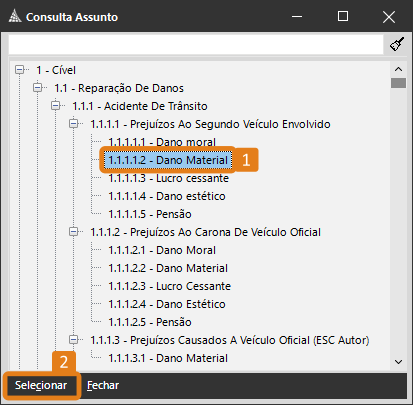Viewport: 413px width, 405px height.
Task: Choose 1.1.1.3.1 - Dano Material entry
Action: pos(168,358)
